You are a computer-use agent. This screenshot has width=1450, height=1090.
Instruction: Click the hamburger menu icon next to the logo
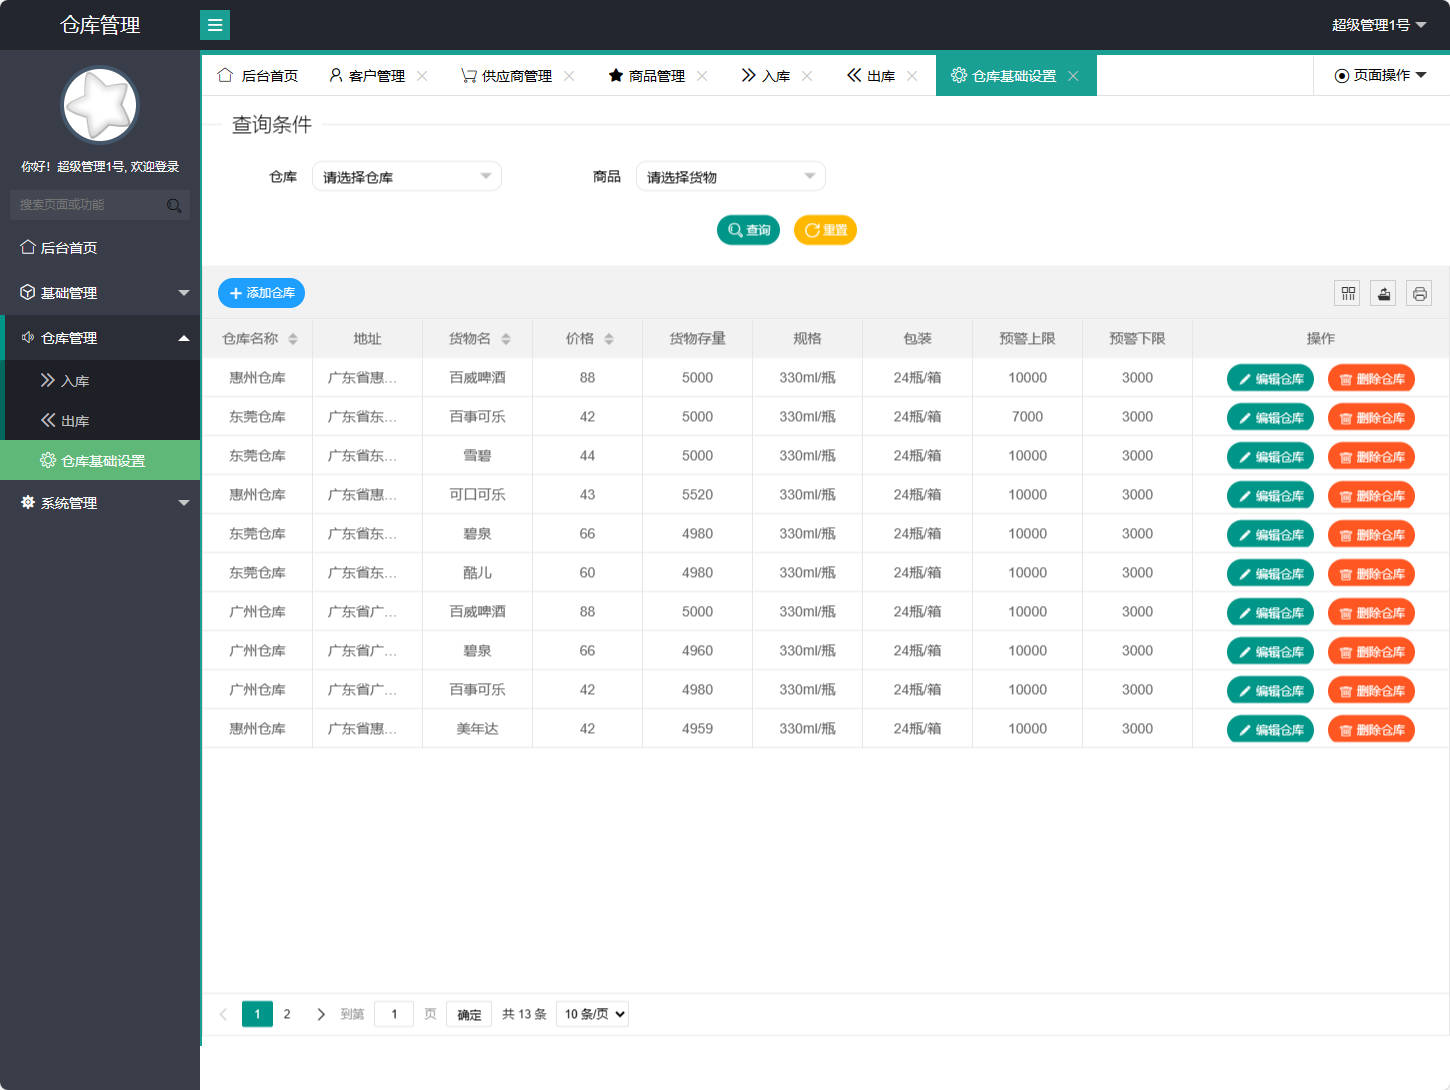[215, 24]
